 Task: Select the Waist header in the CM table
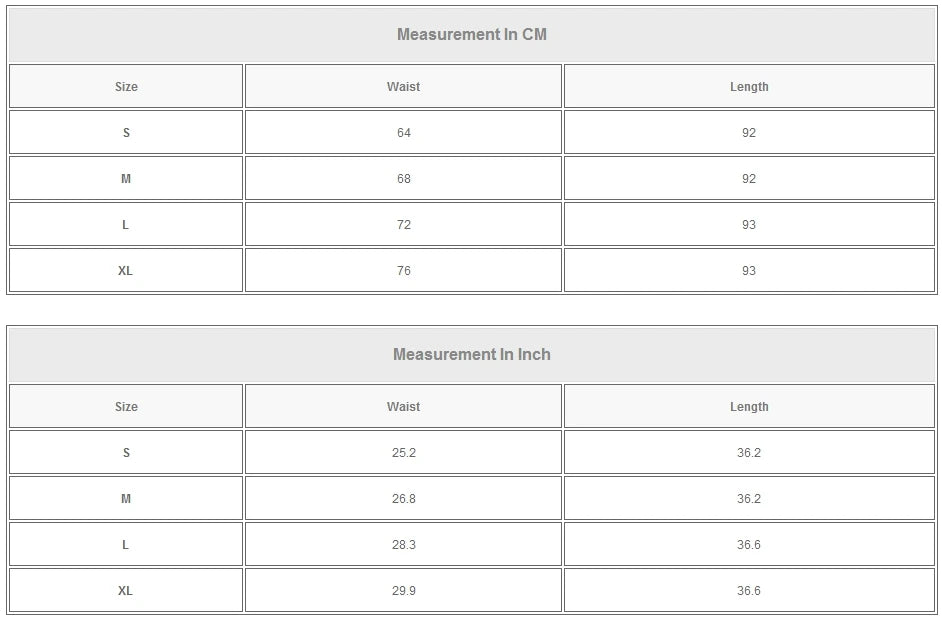tap(403, 87)
